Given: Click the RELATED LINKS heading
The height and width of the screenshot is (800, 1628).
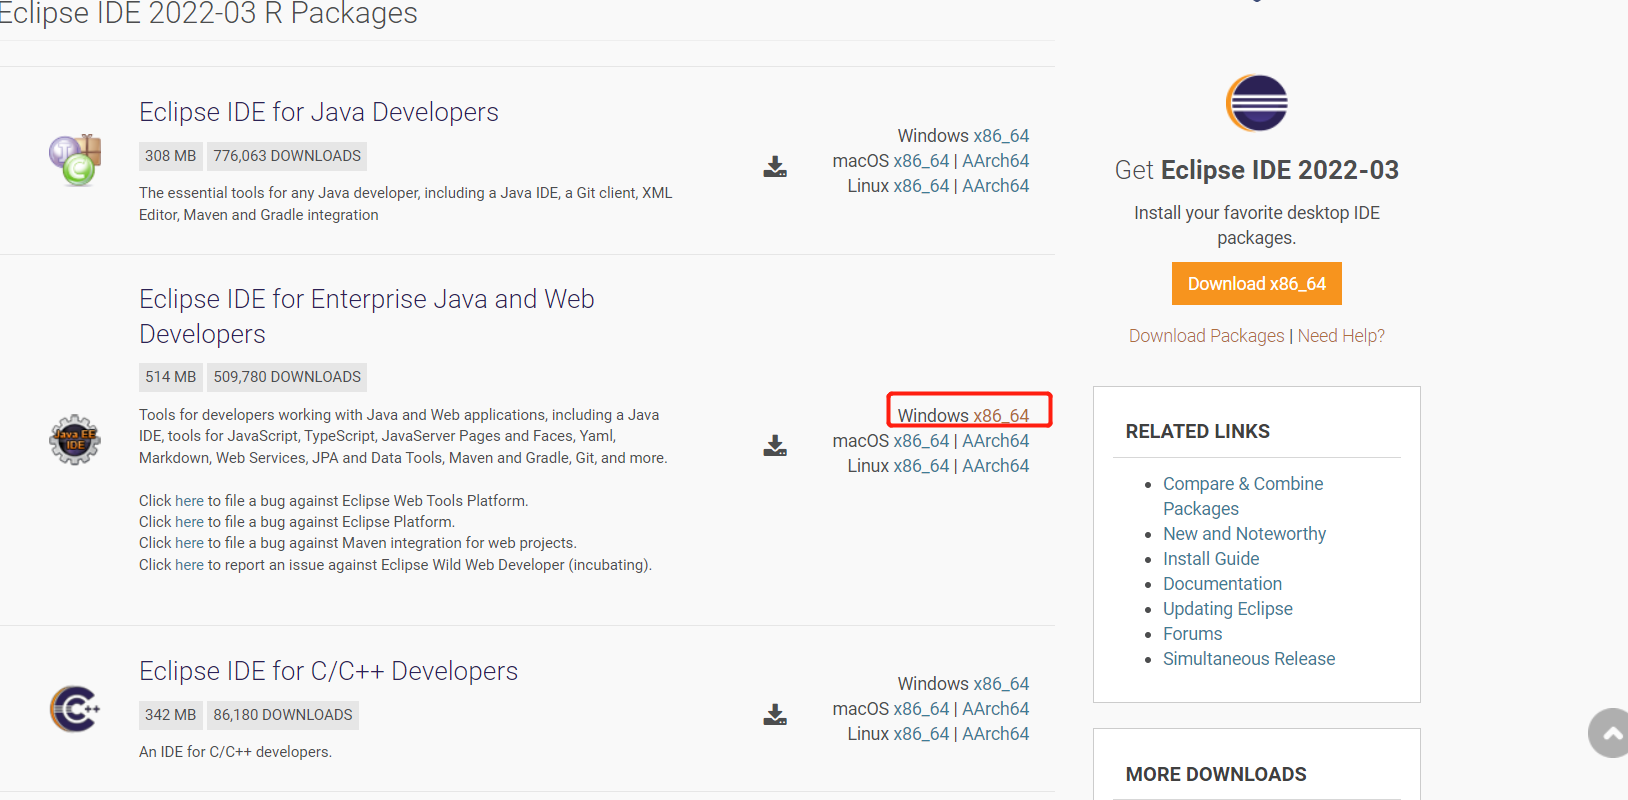Looking at the screenshot, I should [x=1197, y=431].
